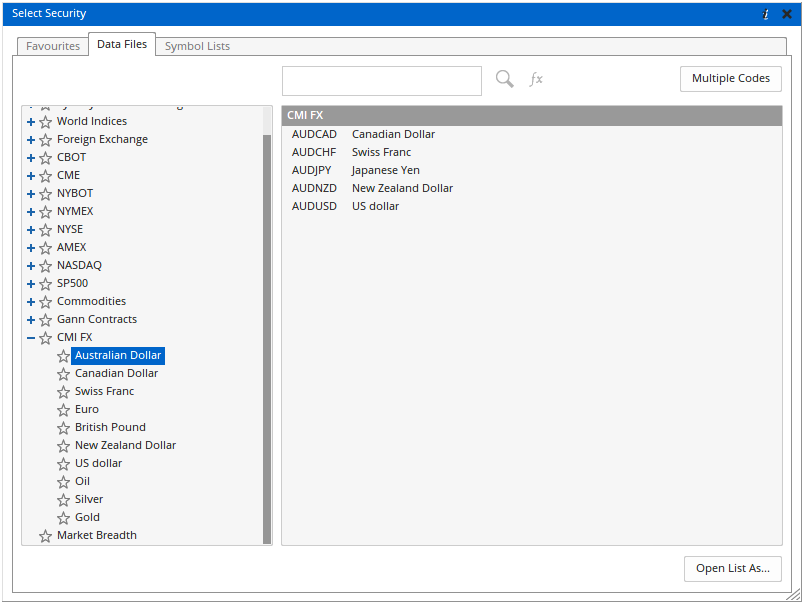Click the tree panel vertical scrollbar
The height and width of the screenshot is (605, 805).
267,330
